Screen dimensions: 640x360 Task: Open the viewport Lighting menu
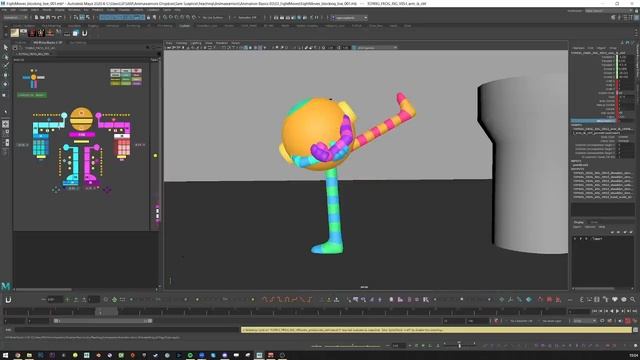pos(196,43)
